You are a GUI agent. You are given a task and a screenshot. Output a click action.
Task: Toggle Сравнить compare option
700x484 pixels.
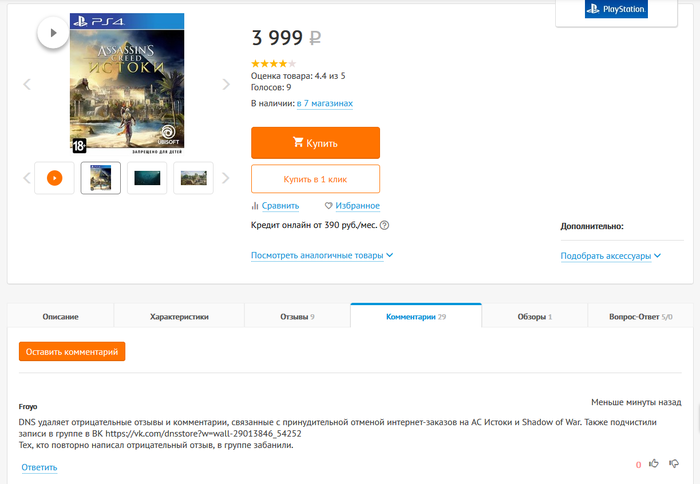275,205
